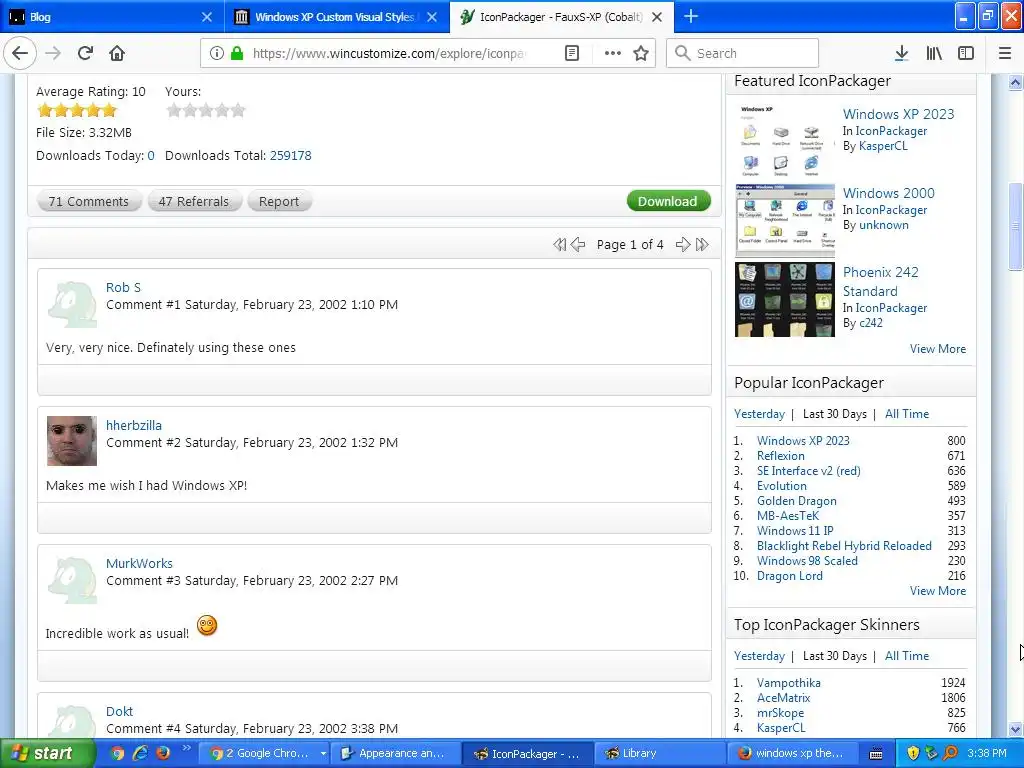Open the downloads arrow icon
The height and width of the screenshot is (768, 1024).
click(901, 53)
